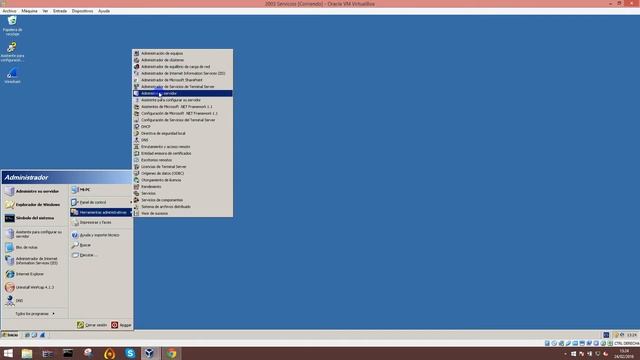Click Apagar button
Viewport: 640px width, 360px height.
pyautogui.click(x=121, y=325)
